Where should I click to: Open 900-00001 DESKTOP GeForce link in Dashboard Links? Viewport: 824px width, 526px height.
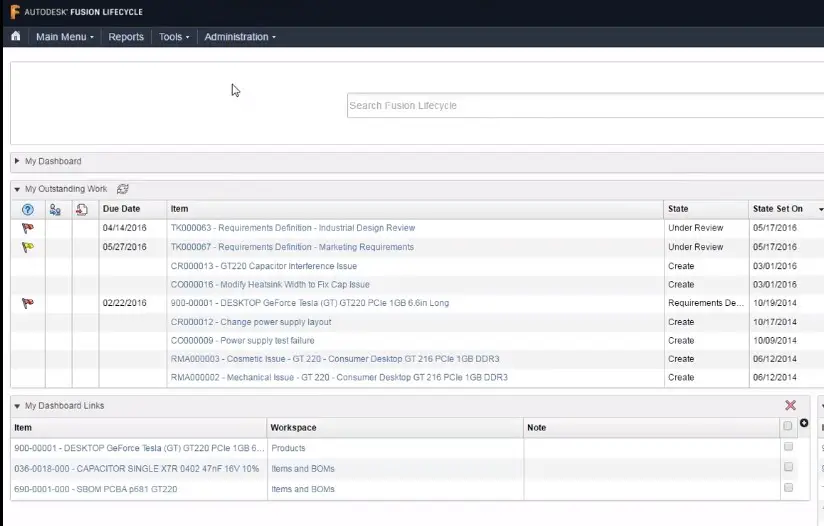click(x=139, y=448)
